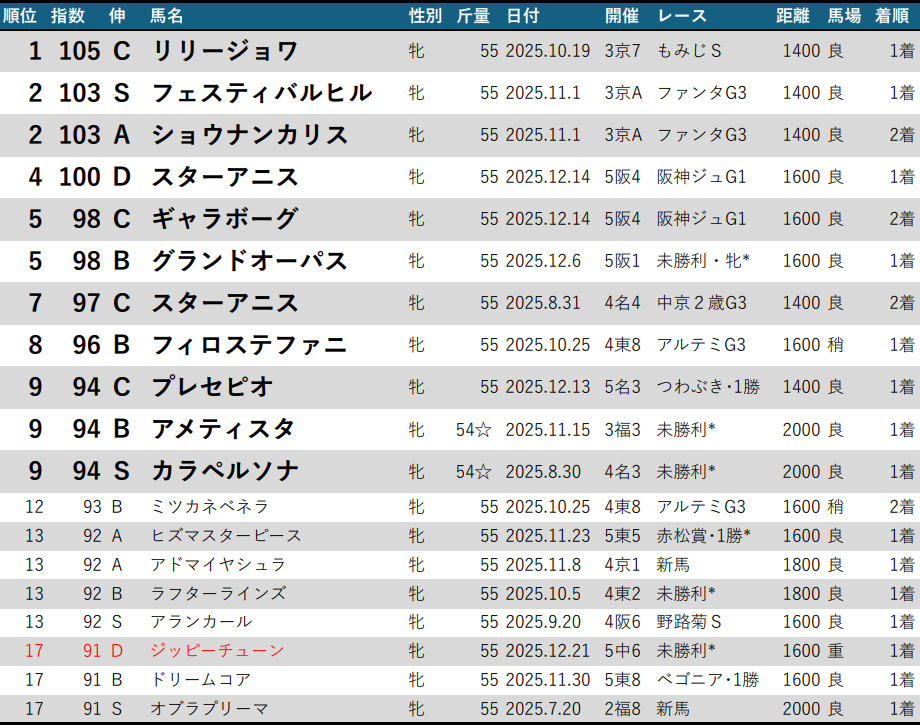Open the フェスティバルヒル horse entry
The image size is (920, 725).
262,93
